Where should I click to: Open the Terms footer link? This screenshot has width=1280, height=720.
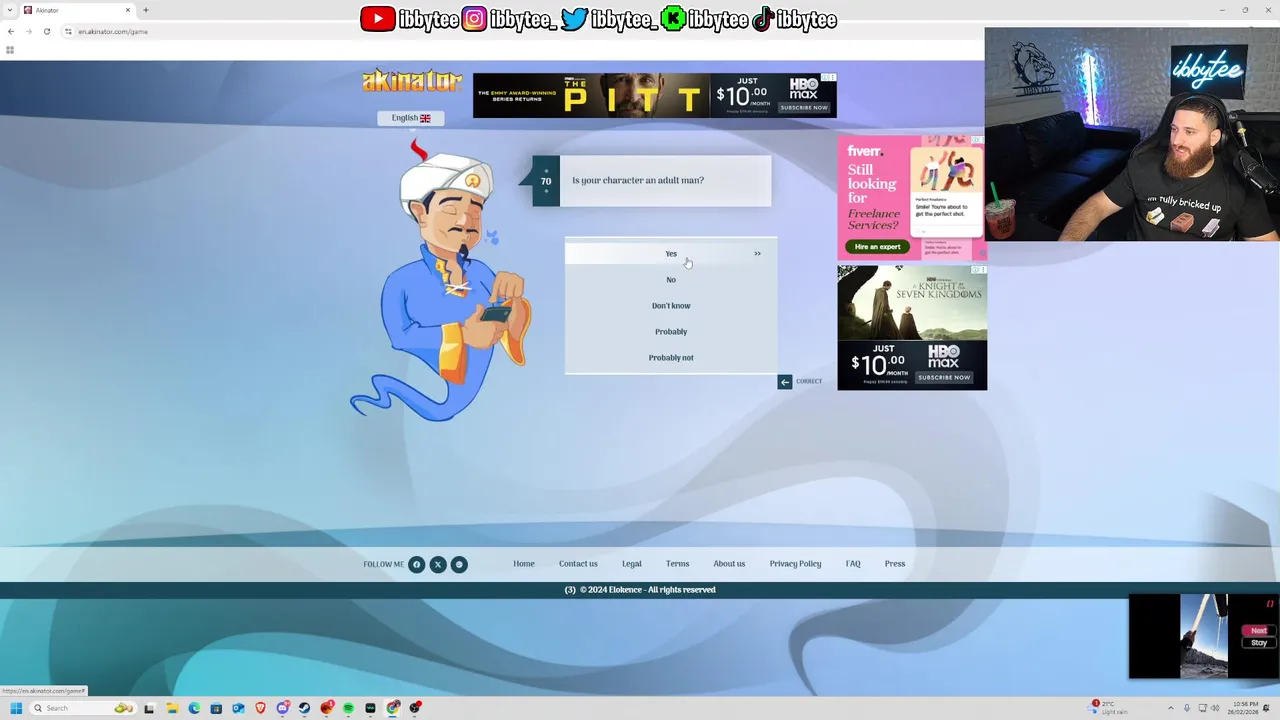(x=677, y=564)
